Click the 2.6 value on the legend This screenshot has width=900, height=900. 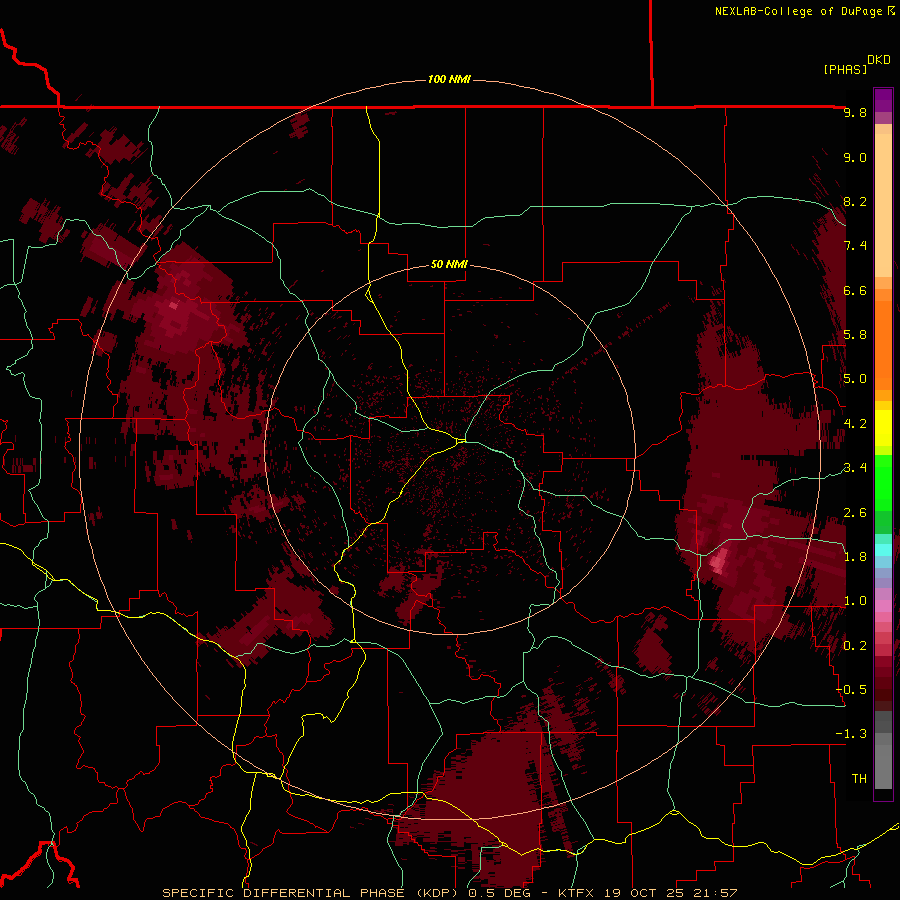(855, 513)
